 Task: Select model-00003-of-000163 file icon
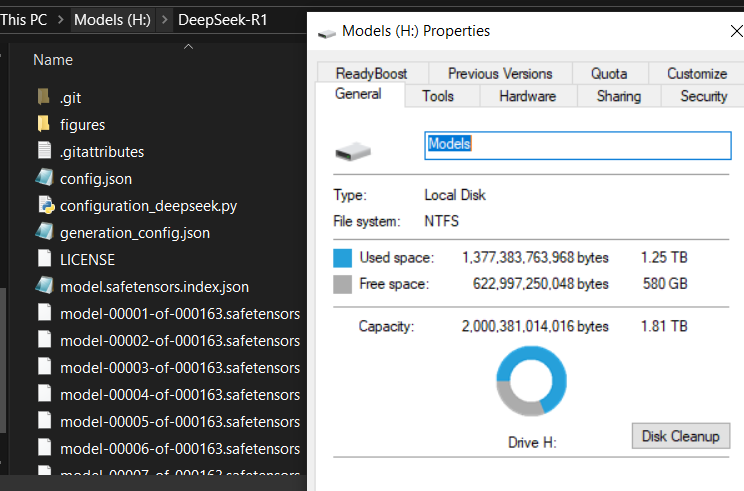tap(45, 367)
